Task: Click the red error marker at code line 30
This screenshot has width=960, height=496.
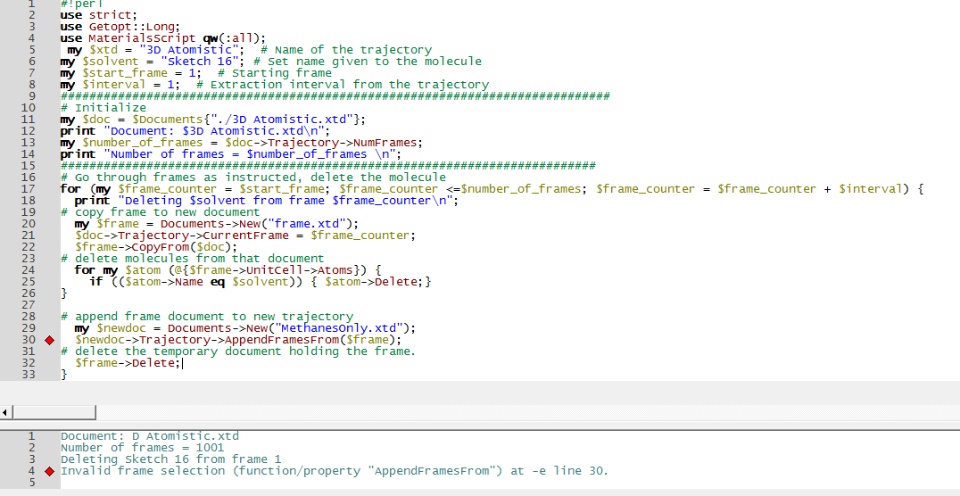Action: 50,340
